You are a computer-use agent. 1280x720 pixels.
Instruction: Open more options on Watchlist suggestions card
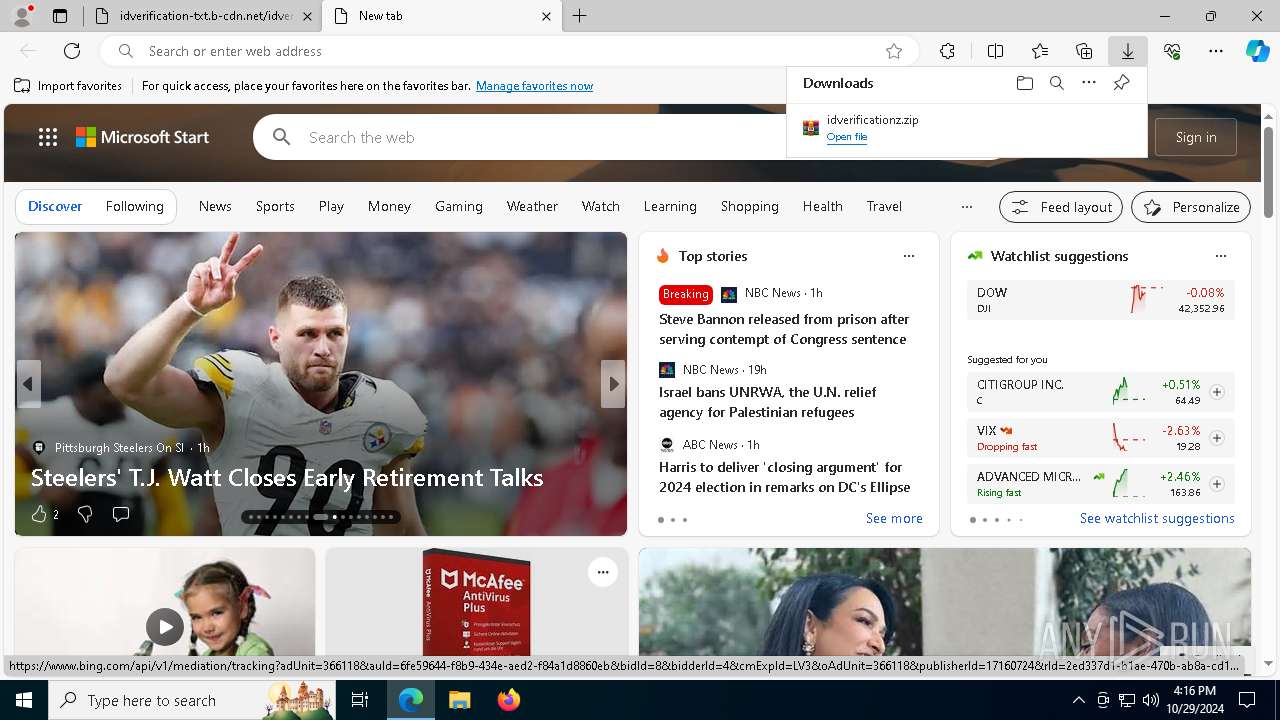click(x=1221, y=256)
